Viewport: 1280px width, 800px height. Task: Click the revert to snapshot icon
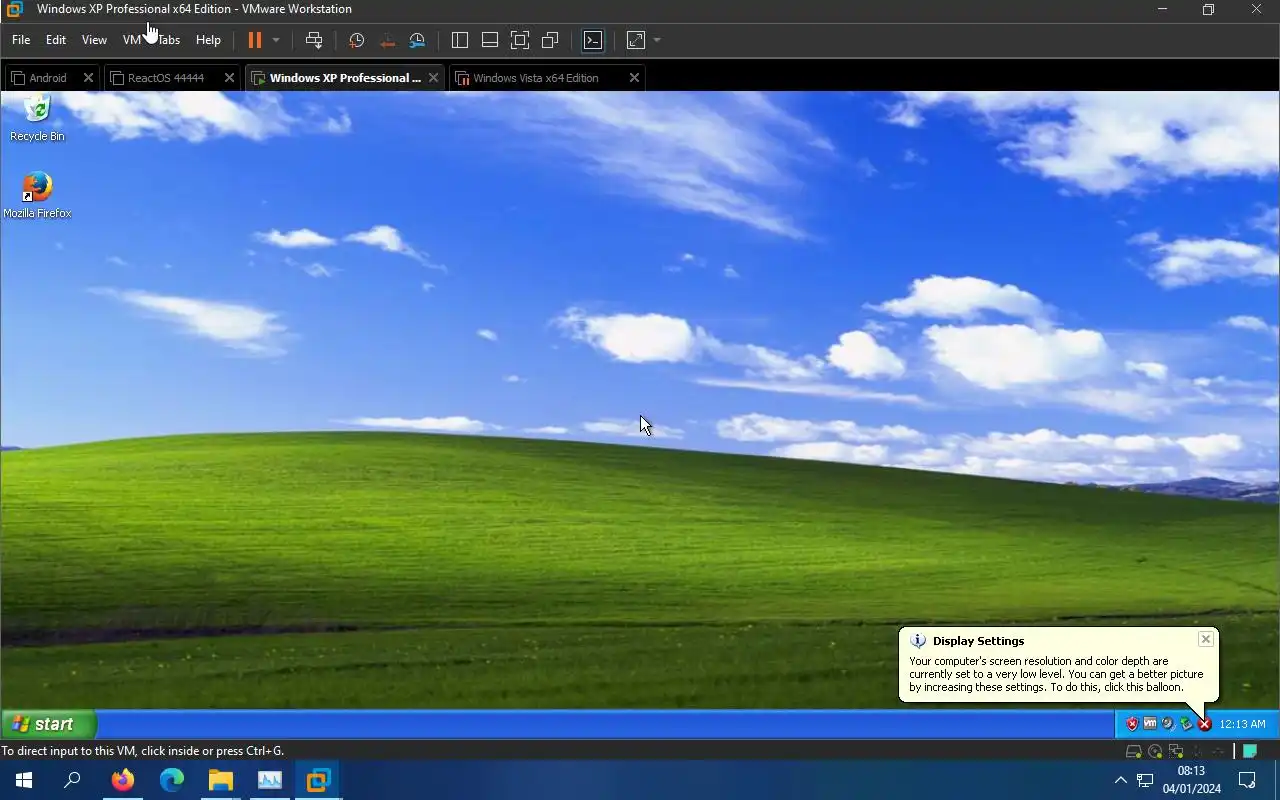click(387, 40)
